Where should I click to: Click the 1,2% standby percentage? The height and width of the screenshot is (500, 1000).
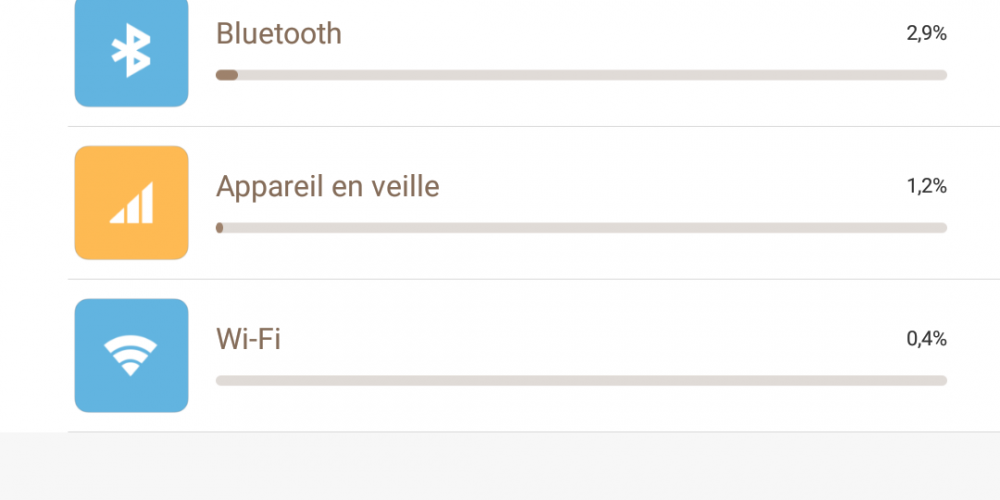point(927,186)
